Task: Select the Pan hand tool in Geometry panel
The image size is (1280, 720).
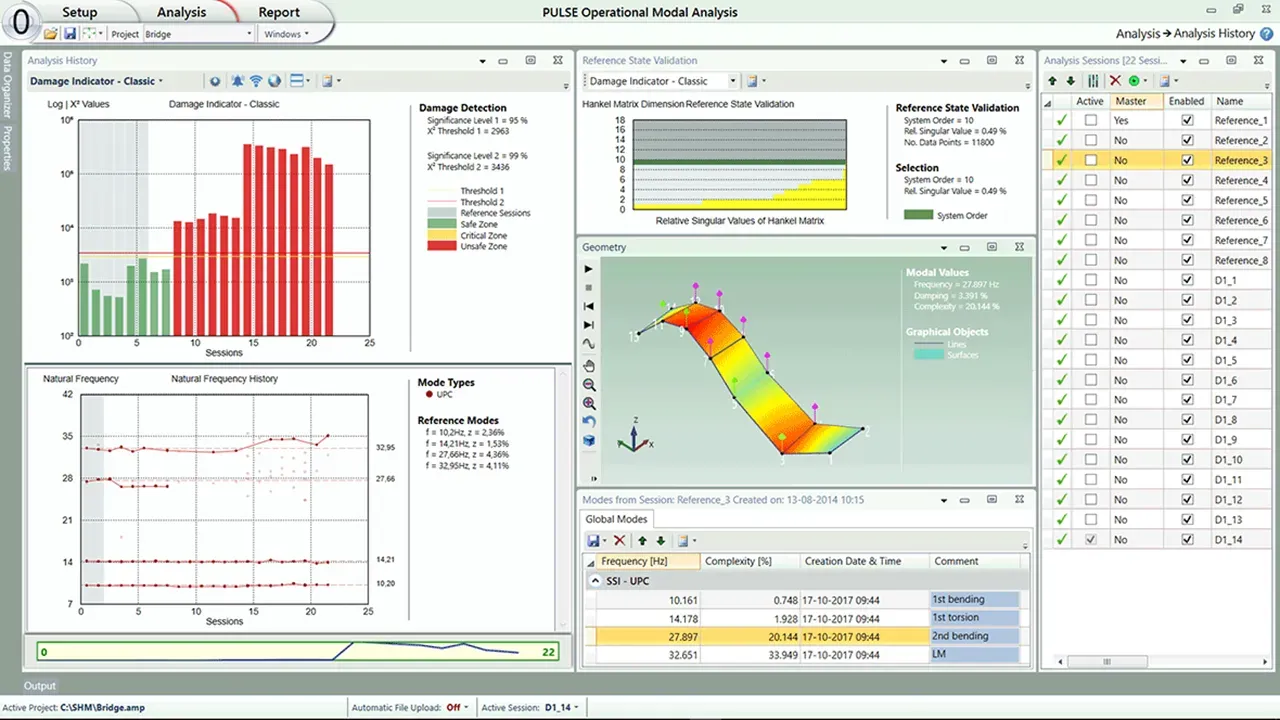Action: (589, 364)
